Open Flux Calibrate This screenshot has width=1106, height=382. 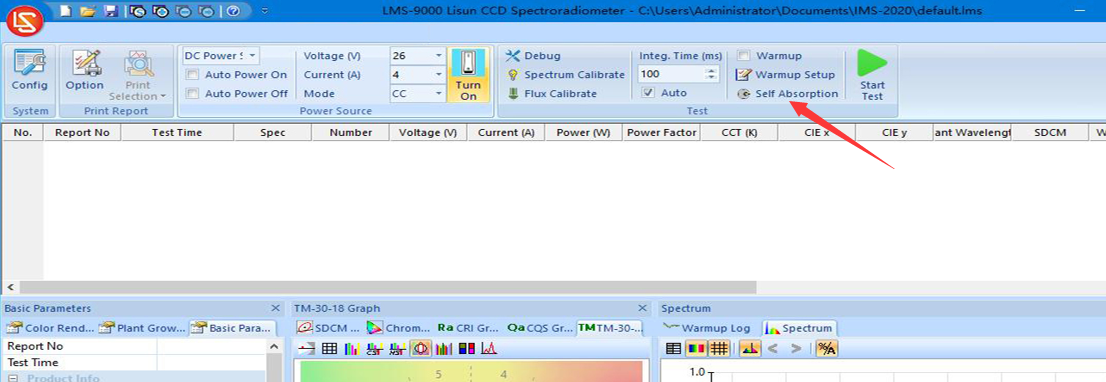[x=552, y=94]
